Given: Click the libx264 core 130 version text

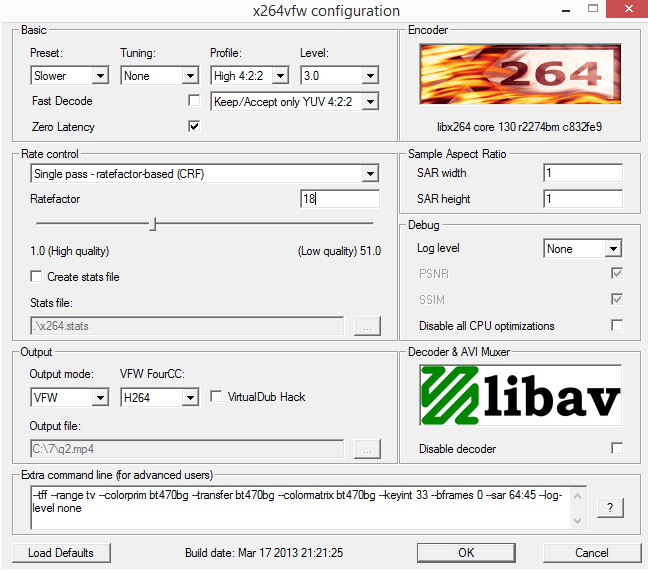Looking at the screenshot, I should click(519, 127).
